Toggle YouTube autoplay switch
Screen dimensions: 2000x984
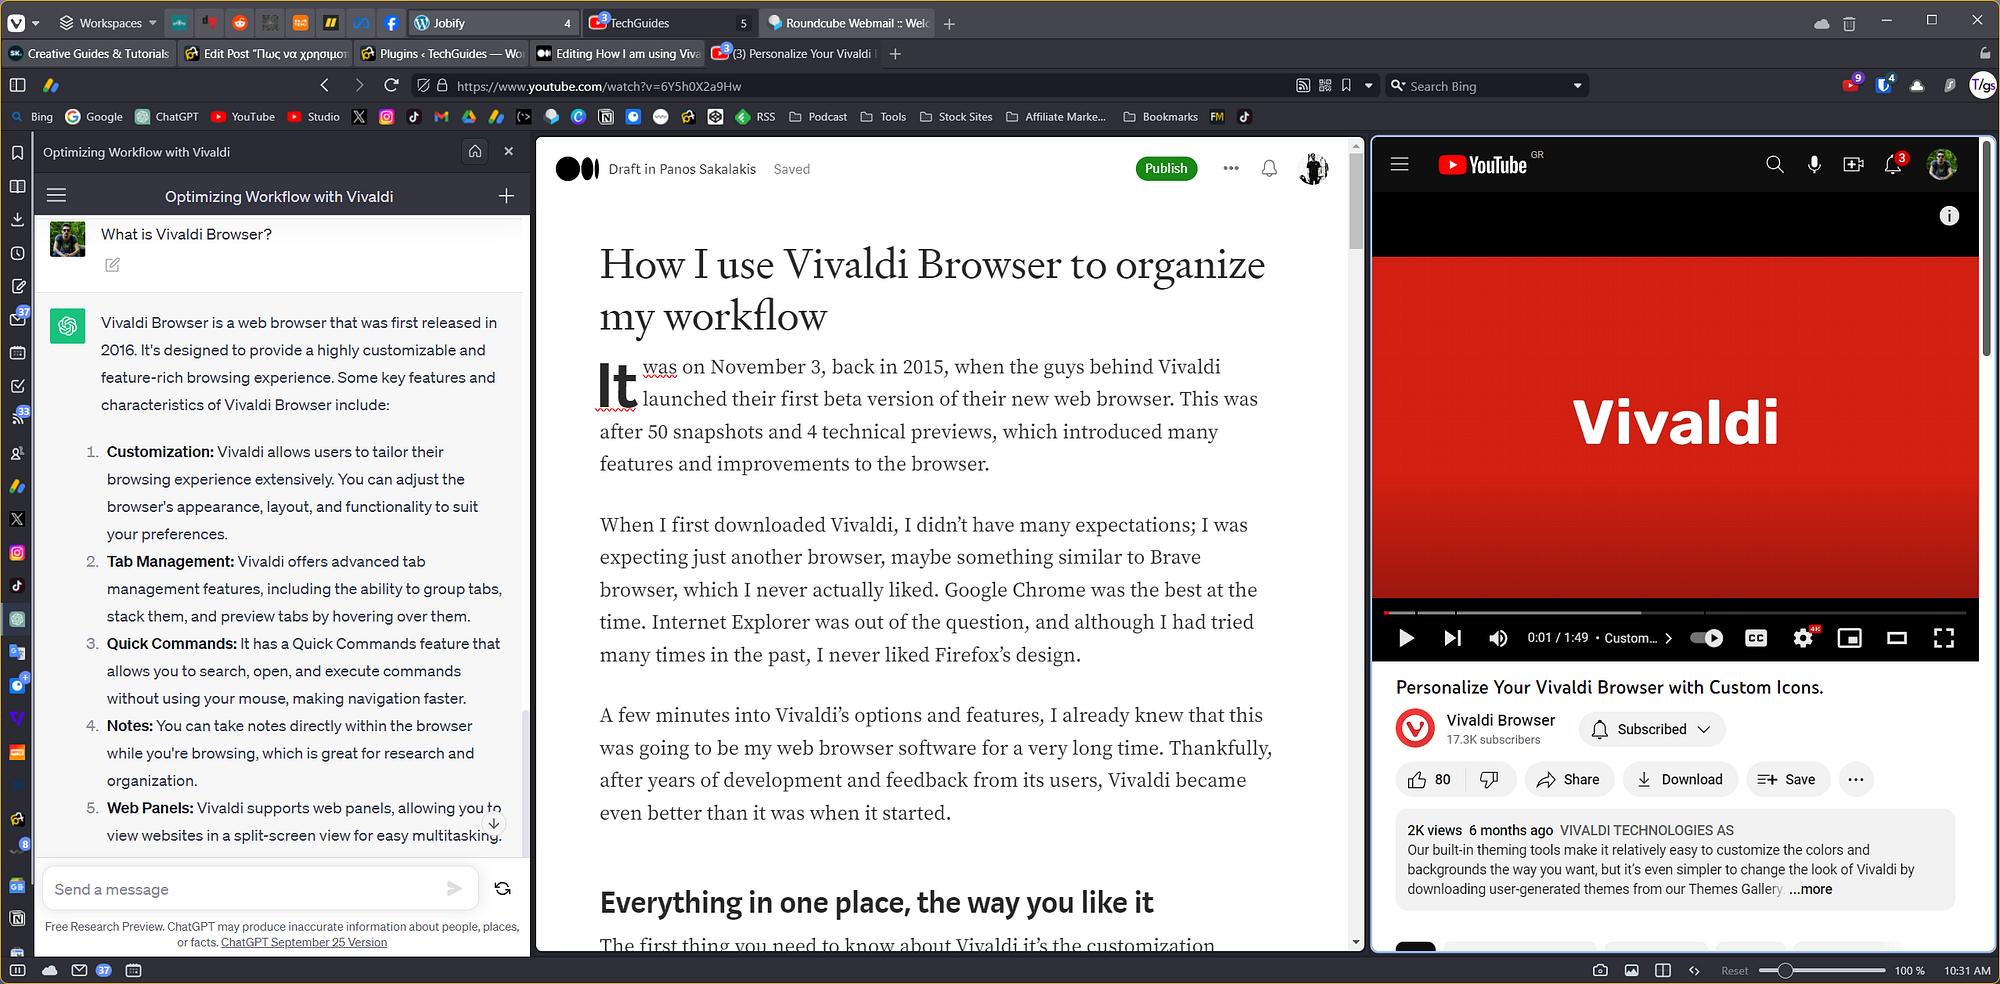(x=1706, y=638)
